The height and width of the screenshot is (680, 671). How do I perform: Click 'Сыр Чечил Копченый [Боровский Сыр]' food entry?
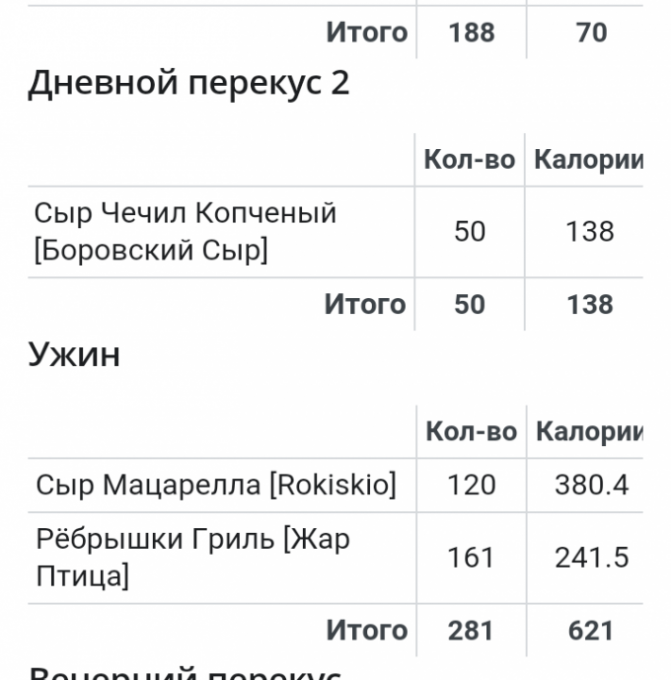tap(185, 231)
